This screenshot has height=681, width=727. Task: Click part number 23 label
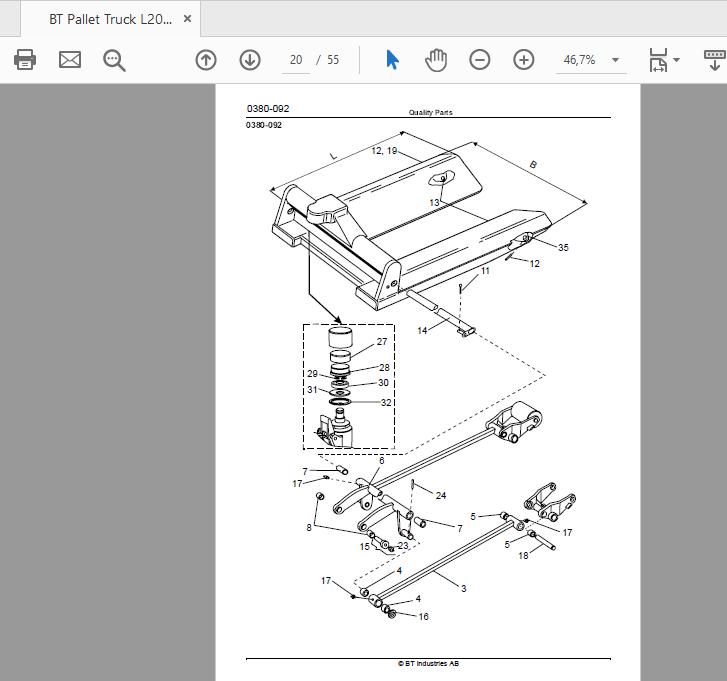click(403, 546)
